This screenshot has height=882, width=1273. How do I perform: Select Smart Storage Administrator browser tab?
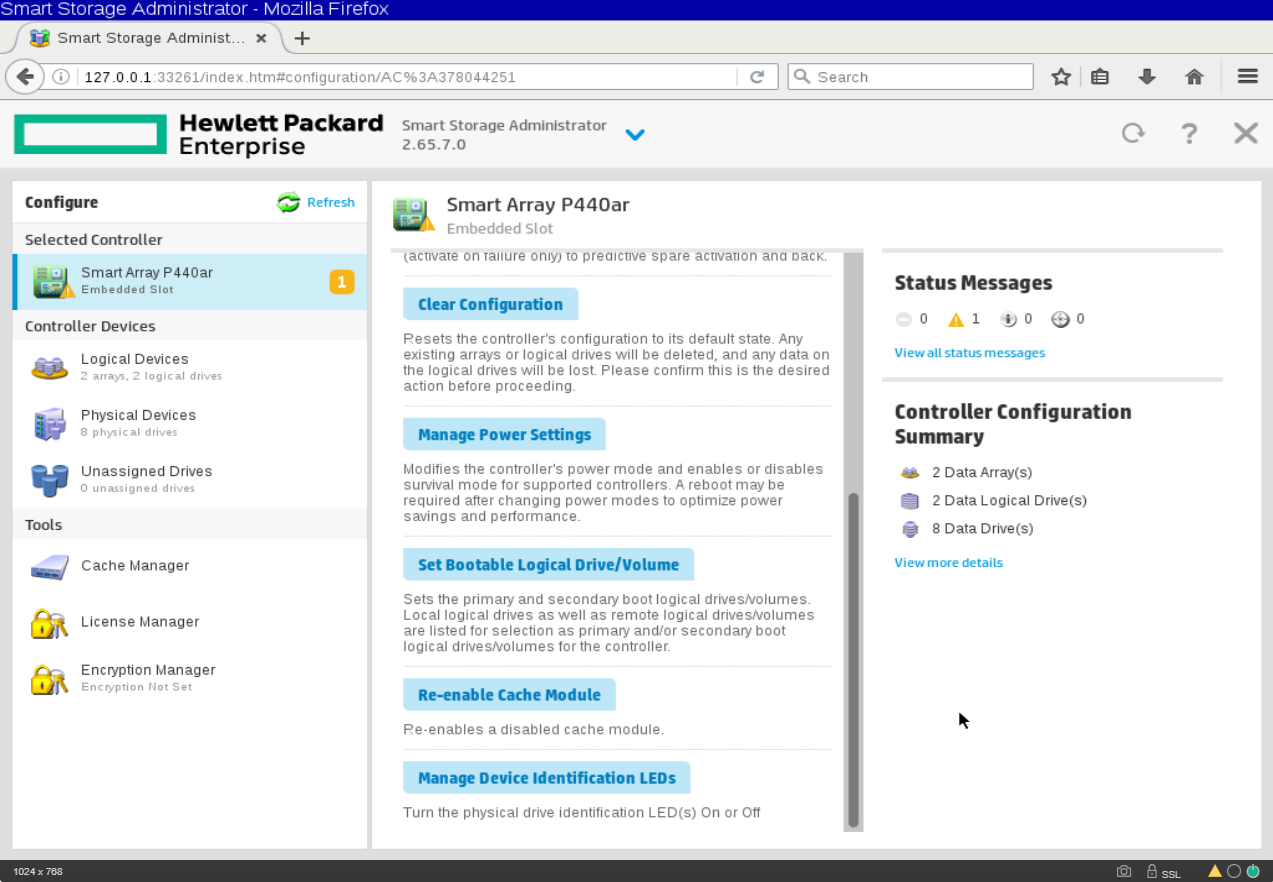(x=150, y=38)
